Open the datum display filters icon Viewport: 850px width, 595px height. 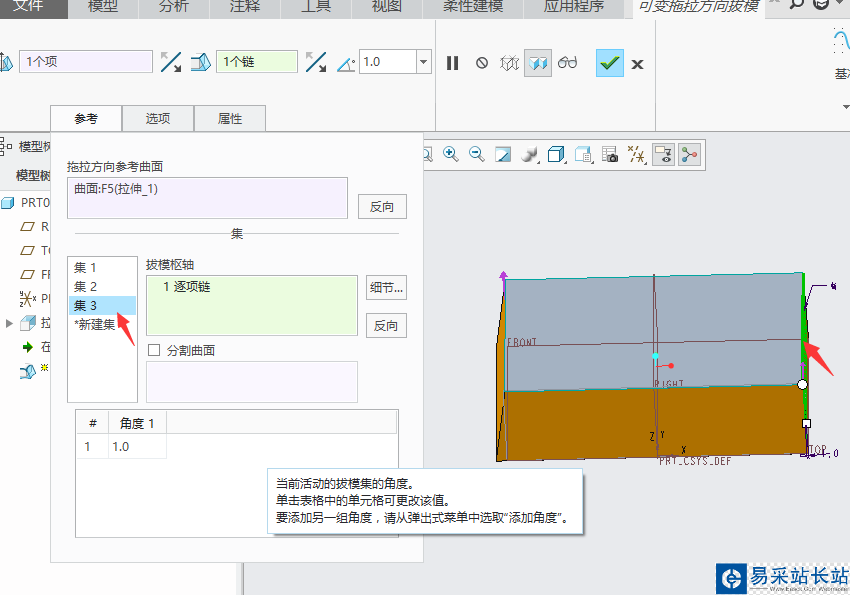point(636,155)
